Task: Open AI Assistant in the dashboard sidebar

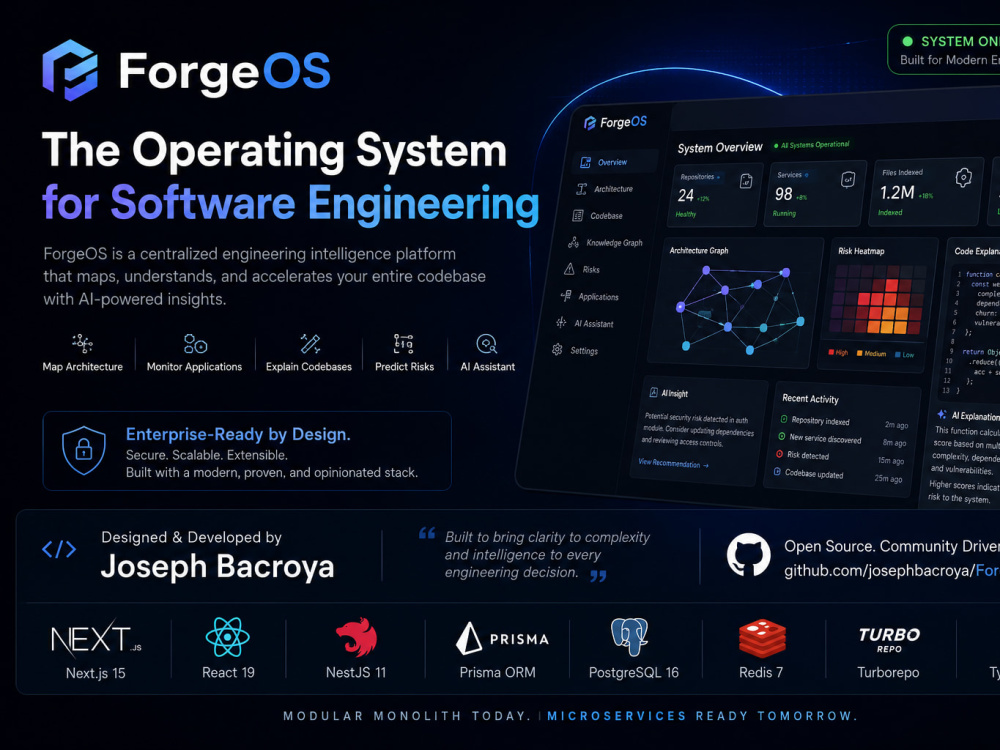Action: point(585,323)
